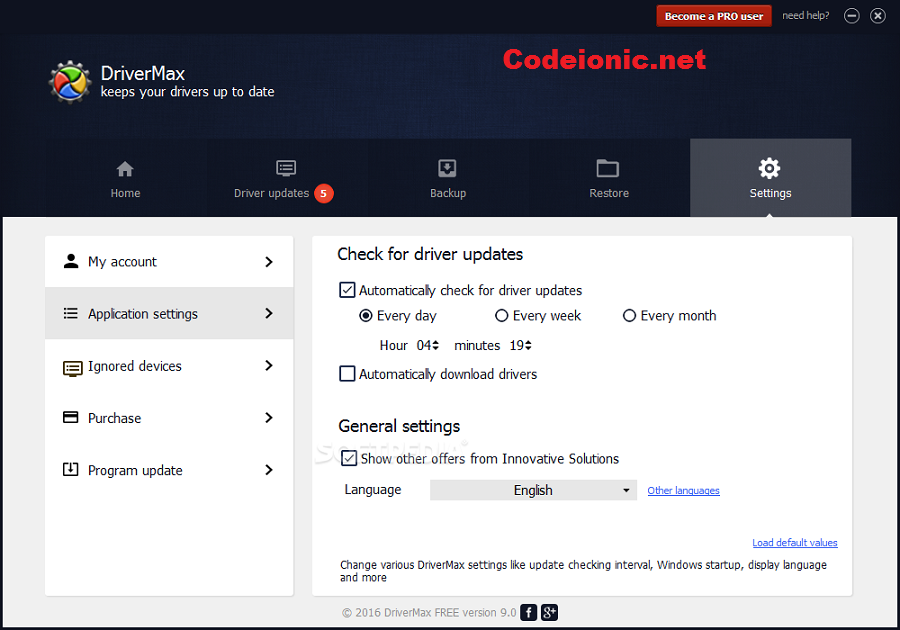The width and height of the screenshot is (900, 630).
Task: Minimize the DriverMax window
Action: pos(852,16)
